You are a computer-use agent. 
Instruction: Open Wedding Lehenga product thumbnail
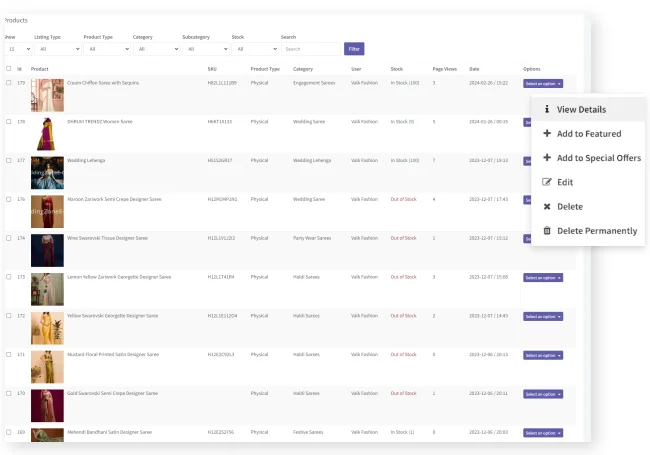pos(47,173)
